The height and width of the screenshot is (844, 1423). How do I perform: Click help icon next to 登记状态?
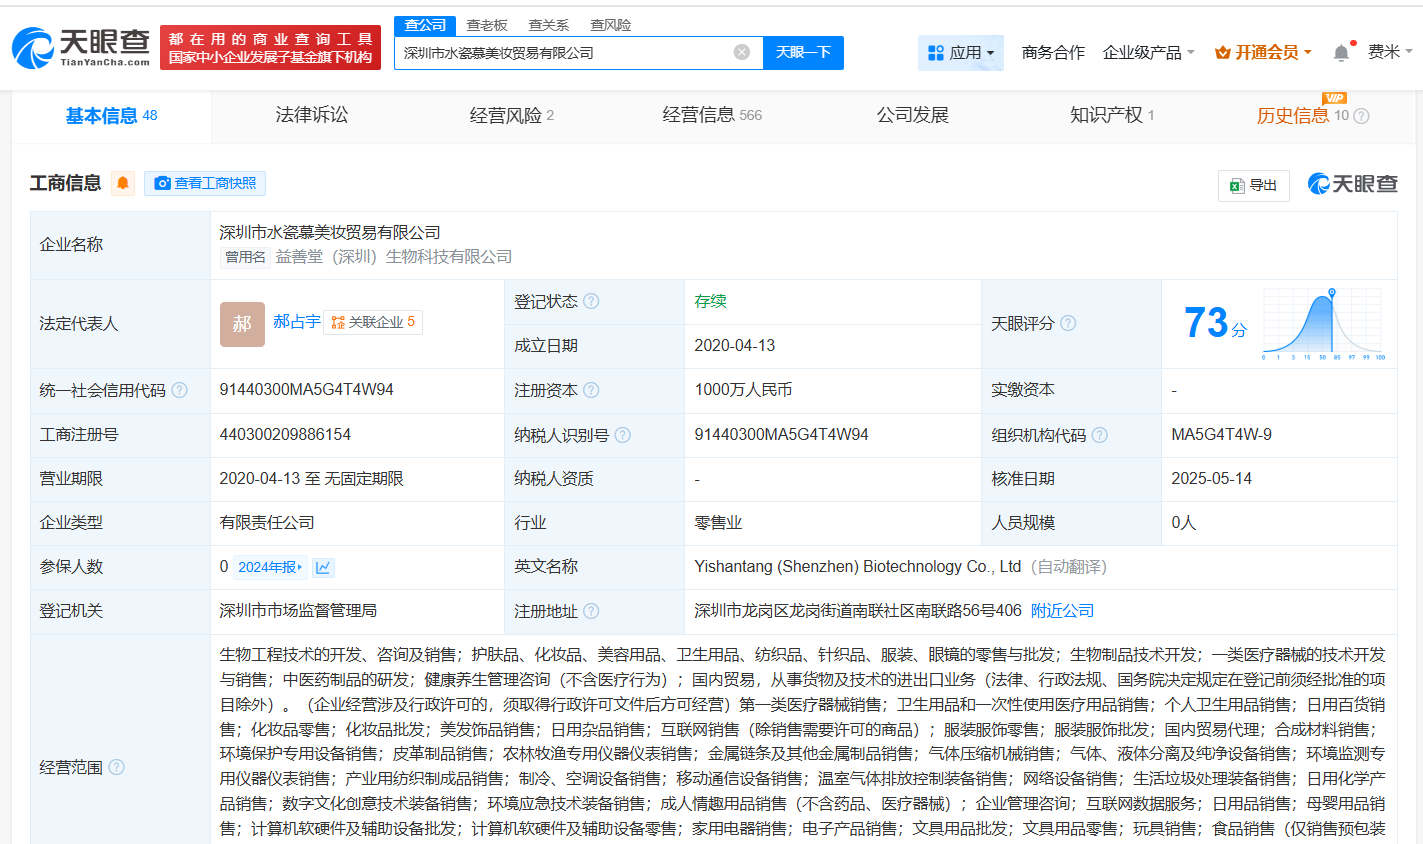point(591,301)
